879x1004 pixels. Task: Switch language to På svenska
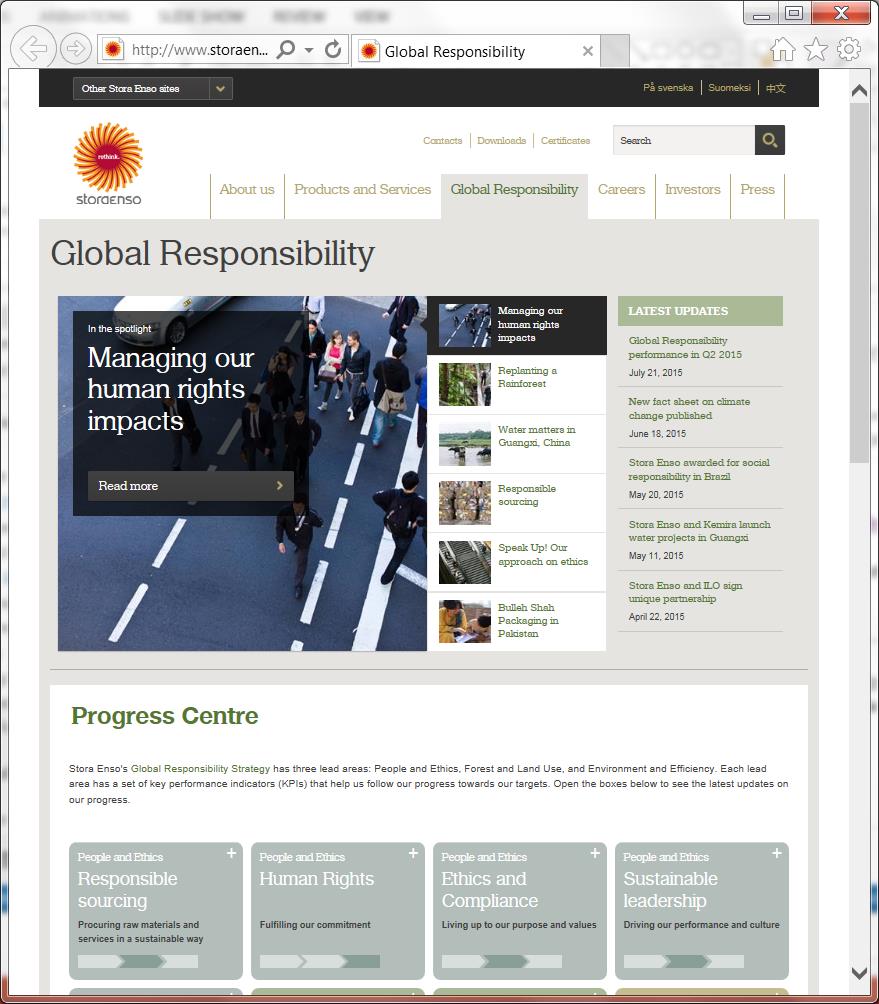(x=668, y=88)
